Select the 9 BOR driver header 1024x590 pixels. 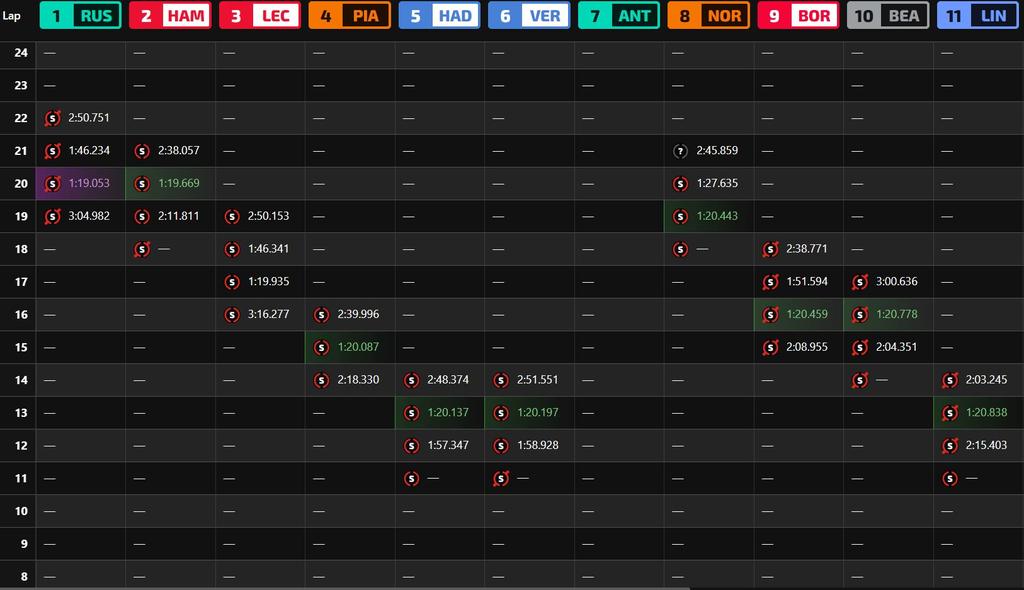click(x=798, y=15)
